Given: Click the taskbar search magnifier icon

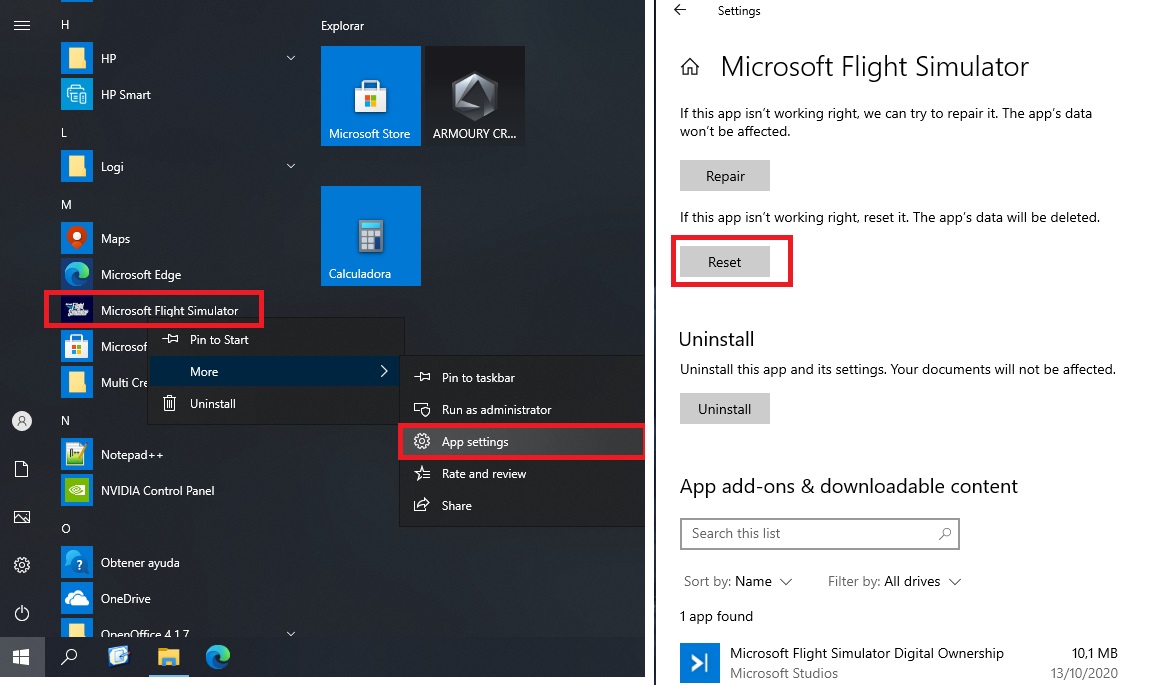Looking at the screenshot, I should [69, 656].
